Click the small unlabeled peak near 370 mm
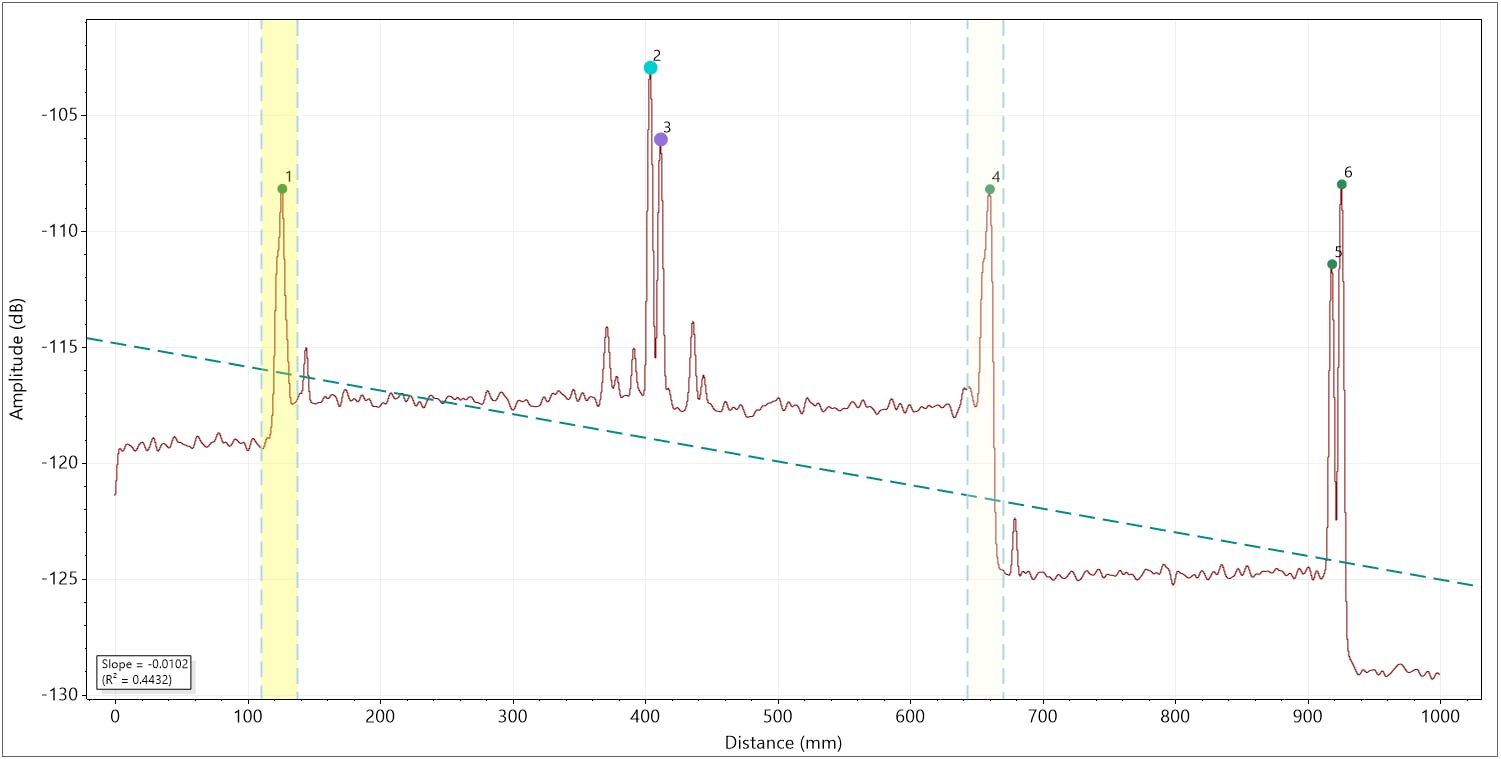This screenshot has height=759, width=1501. pyautogui.click(x=606, y=330)
